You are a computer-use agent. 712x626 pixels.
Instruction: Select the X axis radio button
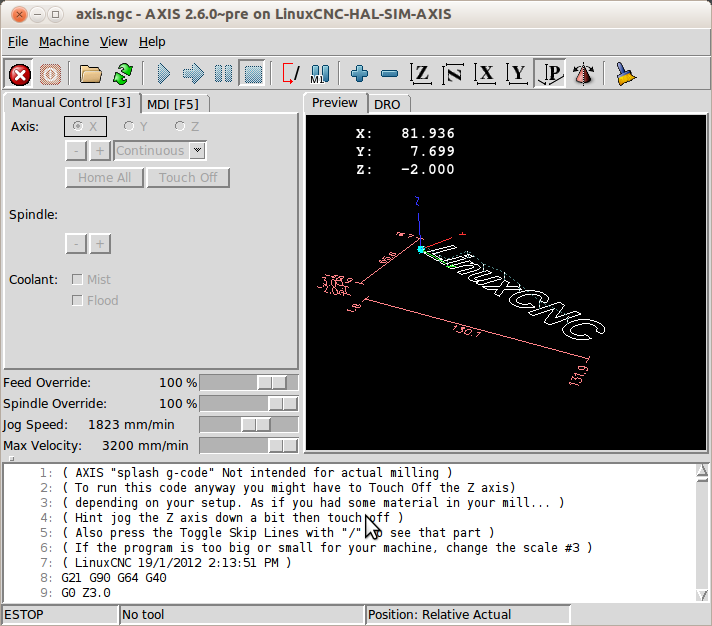tap(85, 126)
